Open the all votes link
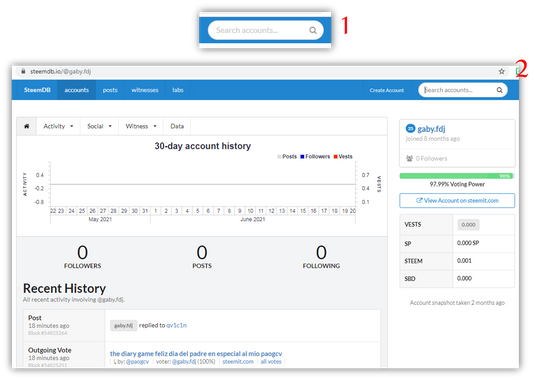The image size is (544, 380). [271, 362]
